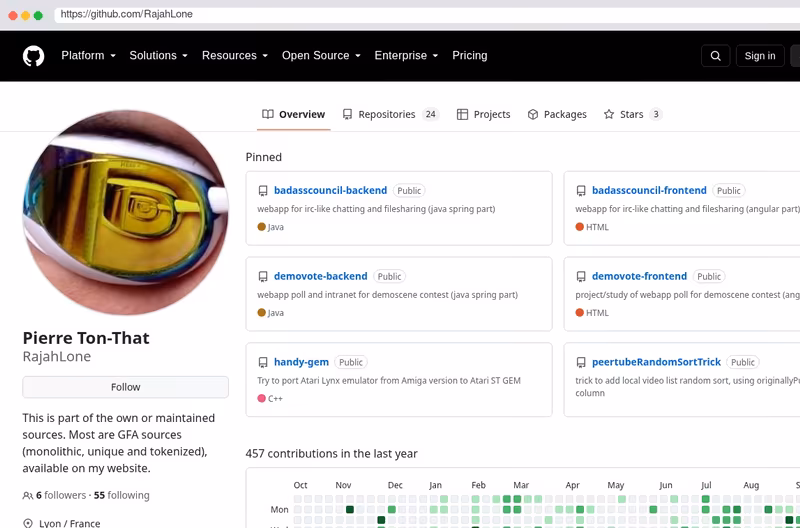The image size is (800, 528).
Task: Click the Projects table icon
Action: [x=462, y=114]
